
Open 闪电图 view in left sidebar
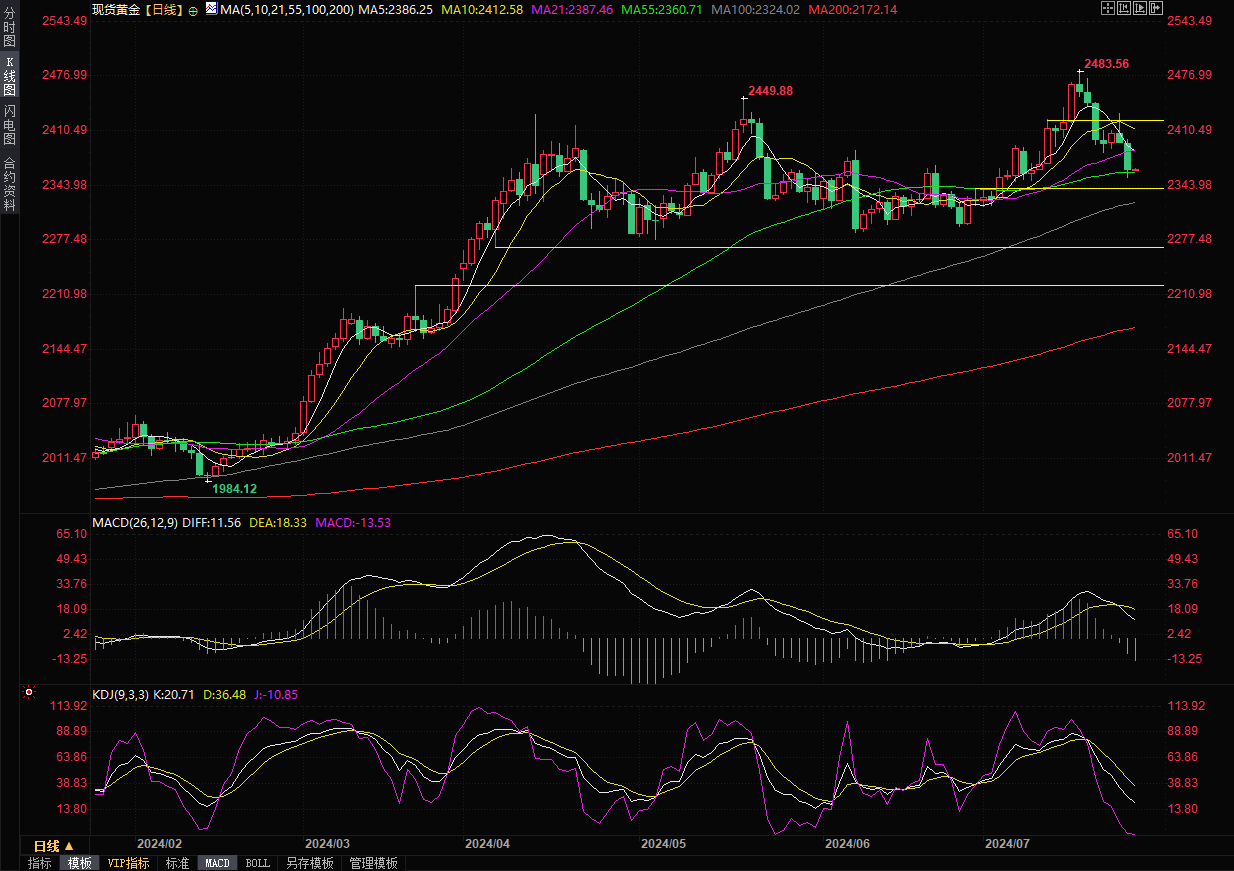(9, 124)
